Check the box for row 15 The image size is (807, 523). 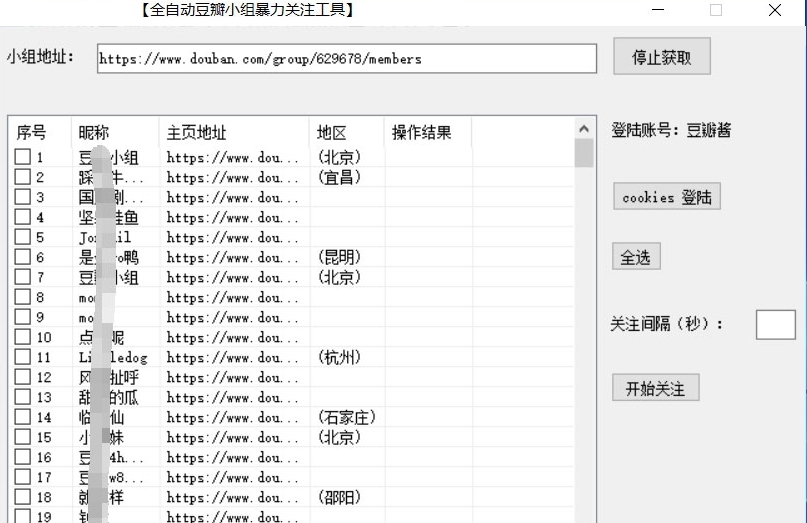23,437
